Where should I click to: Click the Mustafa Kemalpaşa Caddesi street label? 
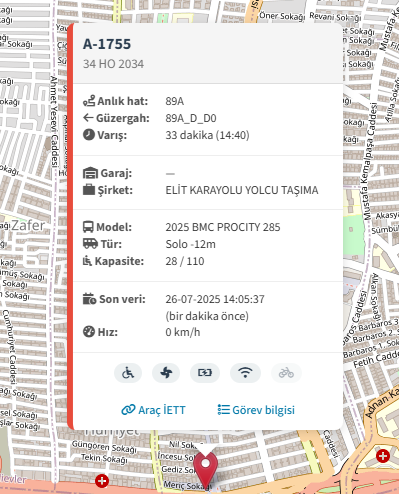368,162
